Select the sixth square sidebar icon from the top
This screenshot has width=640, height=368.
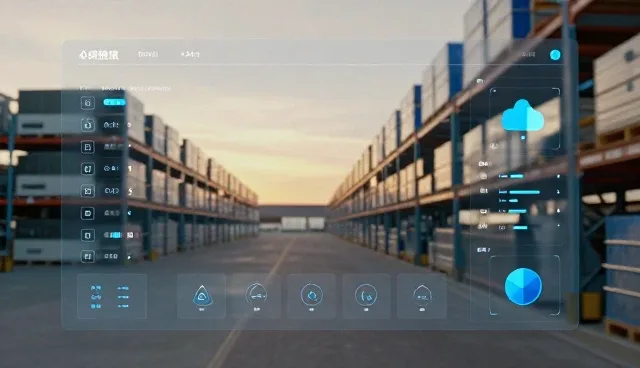[x=88, y=213]
